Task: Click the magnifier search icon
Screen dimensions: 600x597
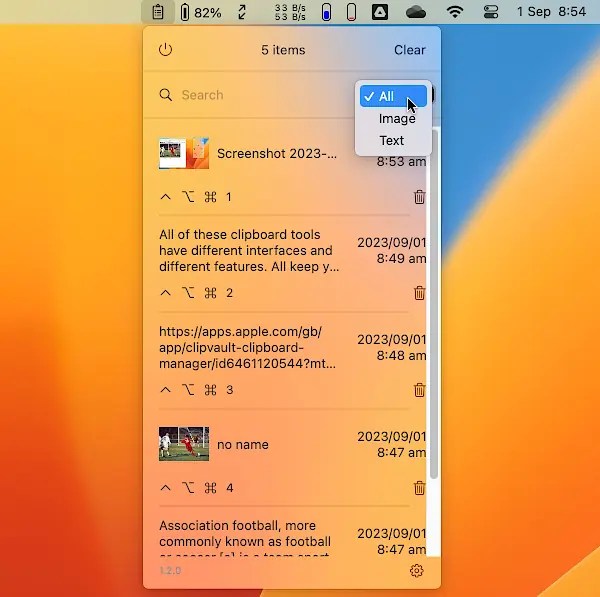Action: coord(166,95)
